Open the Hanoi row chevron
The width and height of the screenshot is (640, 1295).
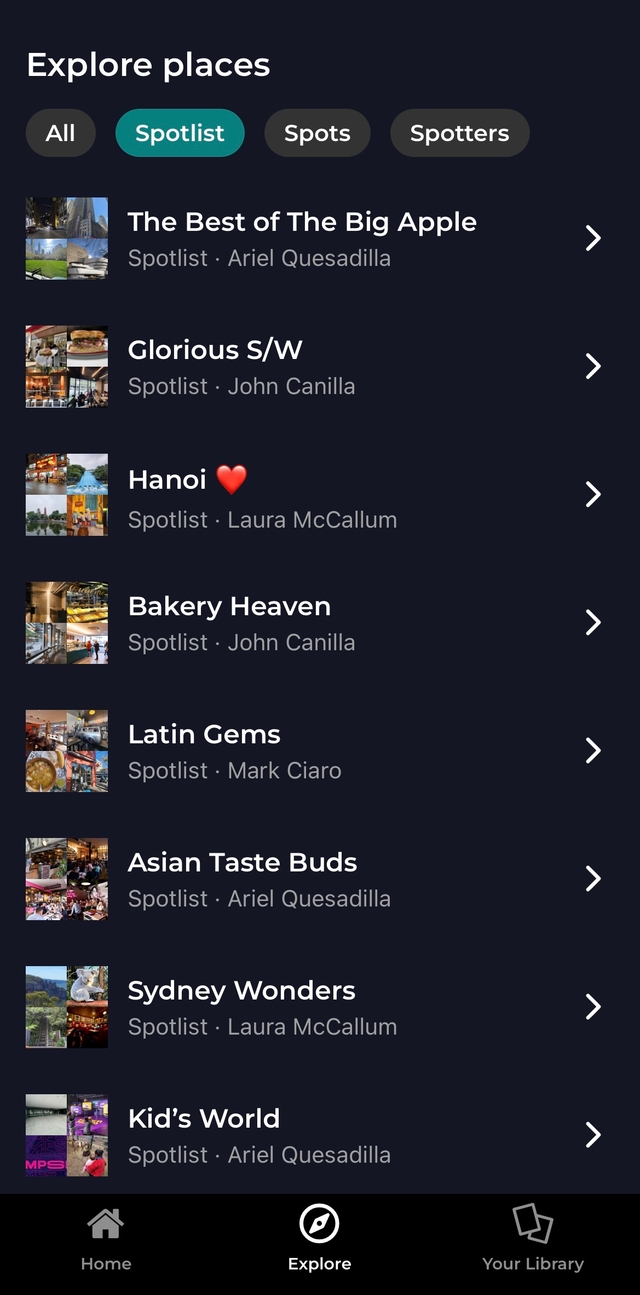pos(593,494)
